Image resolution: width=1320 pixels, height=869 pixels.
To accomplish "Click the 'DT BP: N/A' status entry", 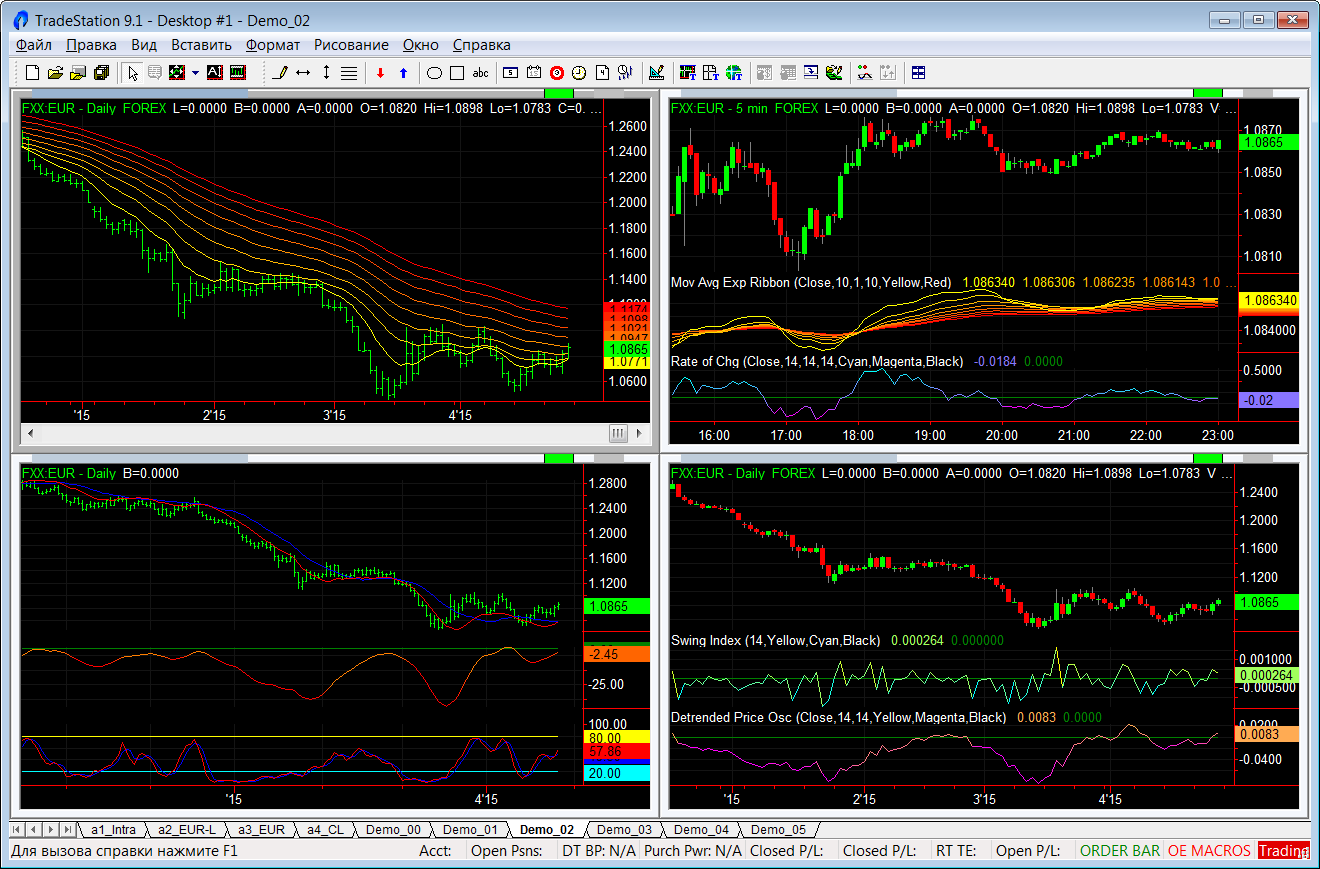I will coord(597,851).
